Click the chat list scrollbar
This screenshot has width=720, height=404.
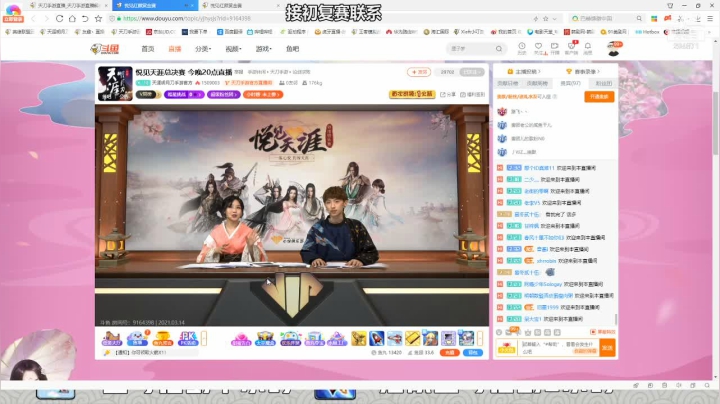(616, 319)
